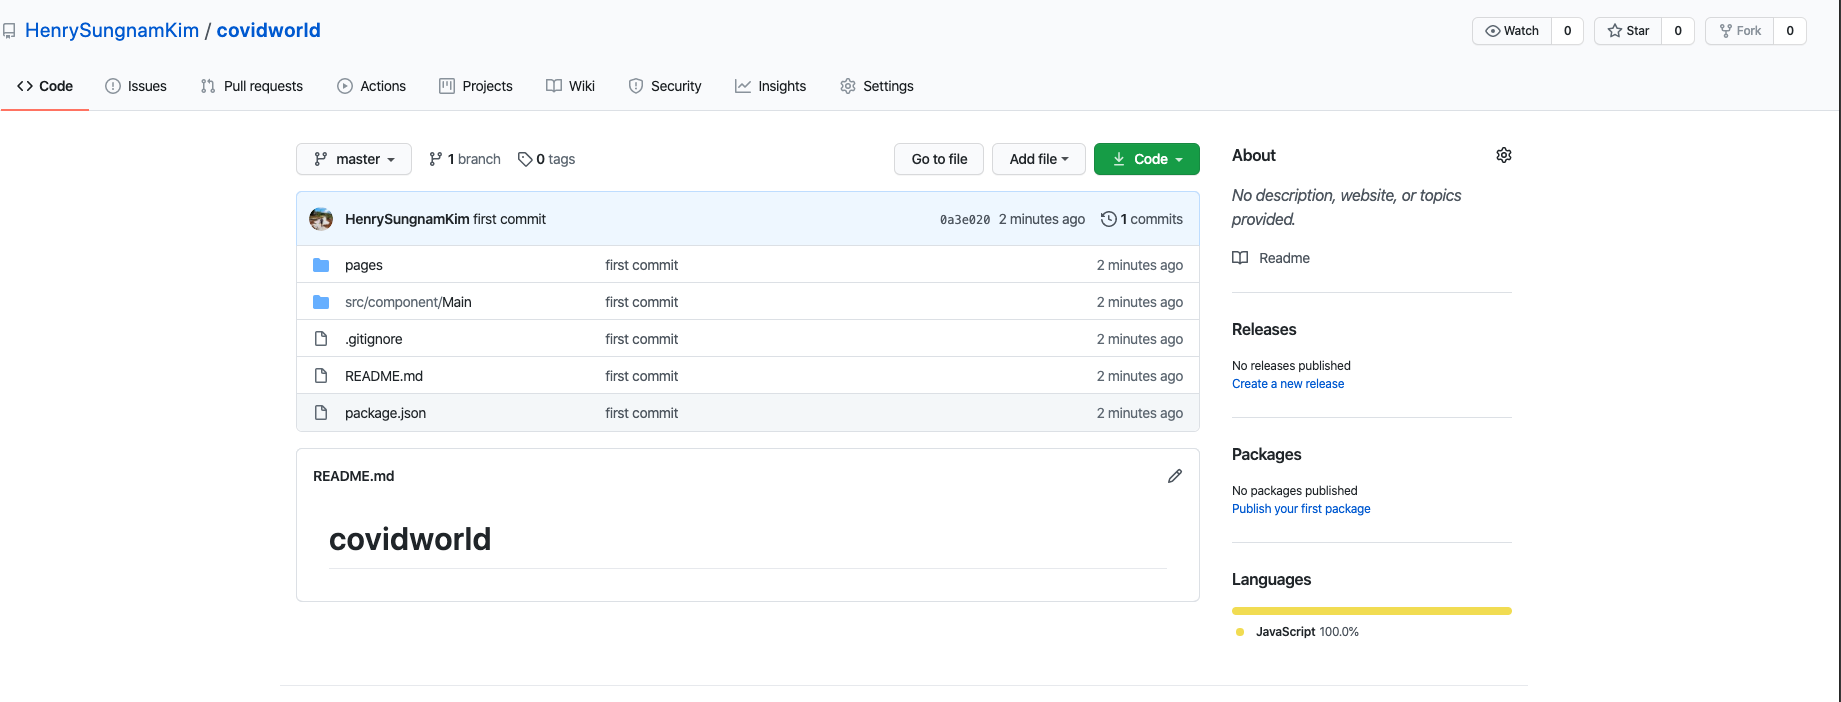Open the forks count next to Fork

click(x=1790, y=31)
